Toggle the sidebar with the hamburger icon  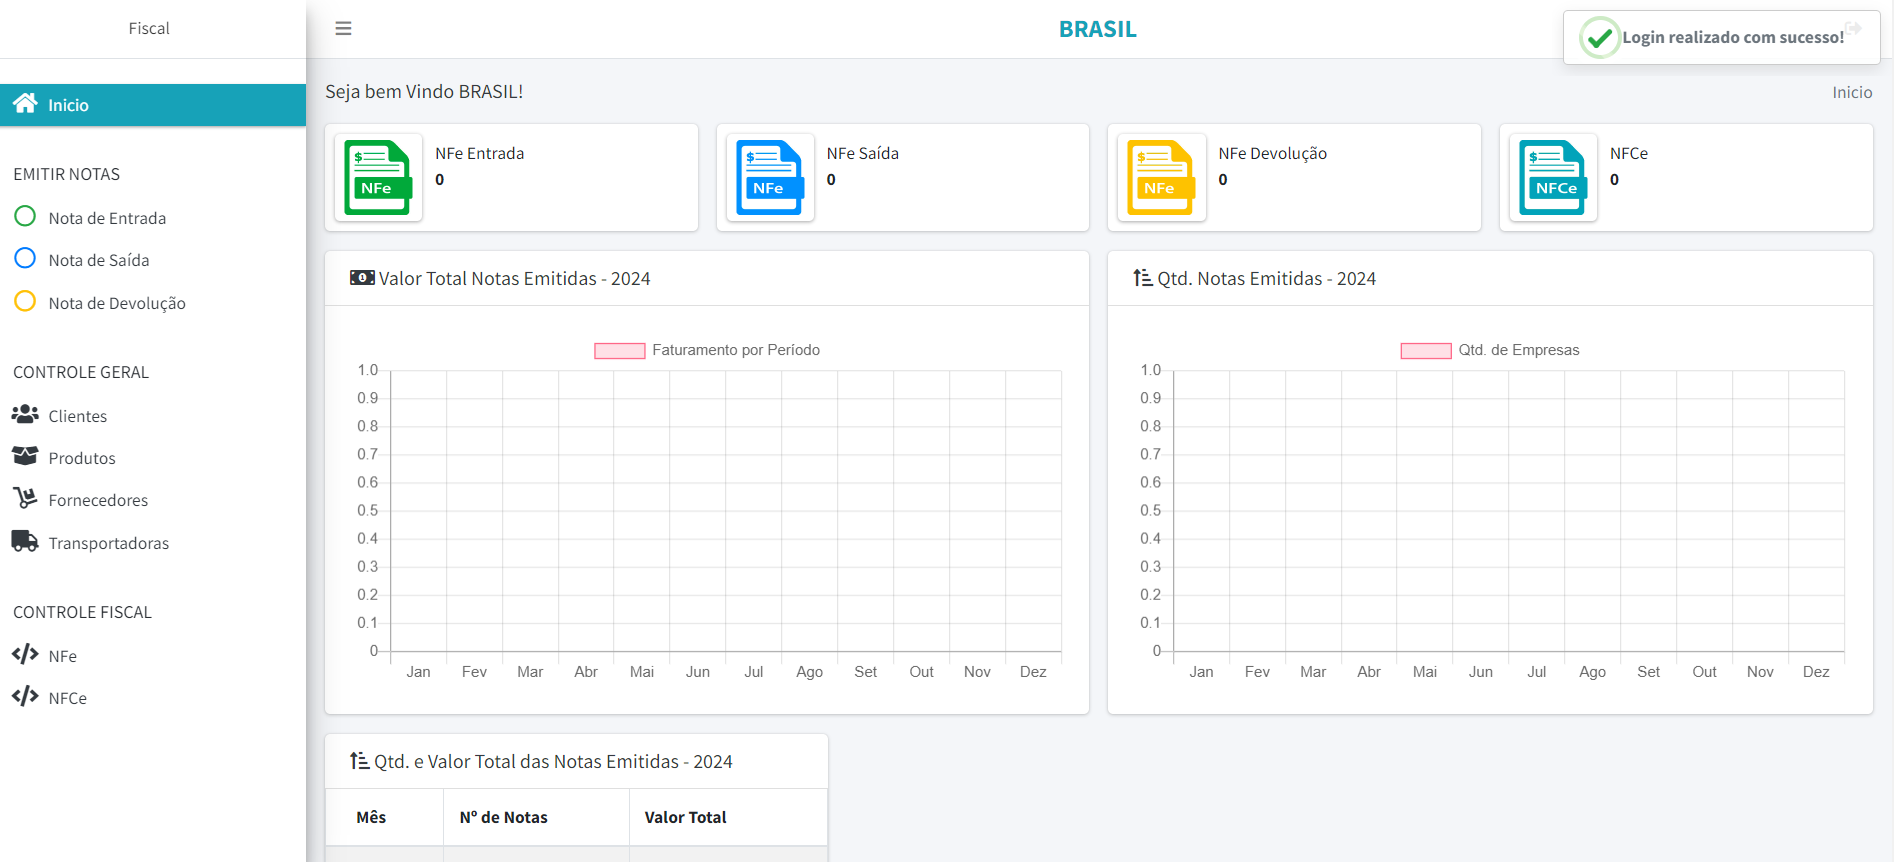343,29
